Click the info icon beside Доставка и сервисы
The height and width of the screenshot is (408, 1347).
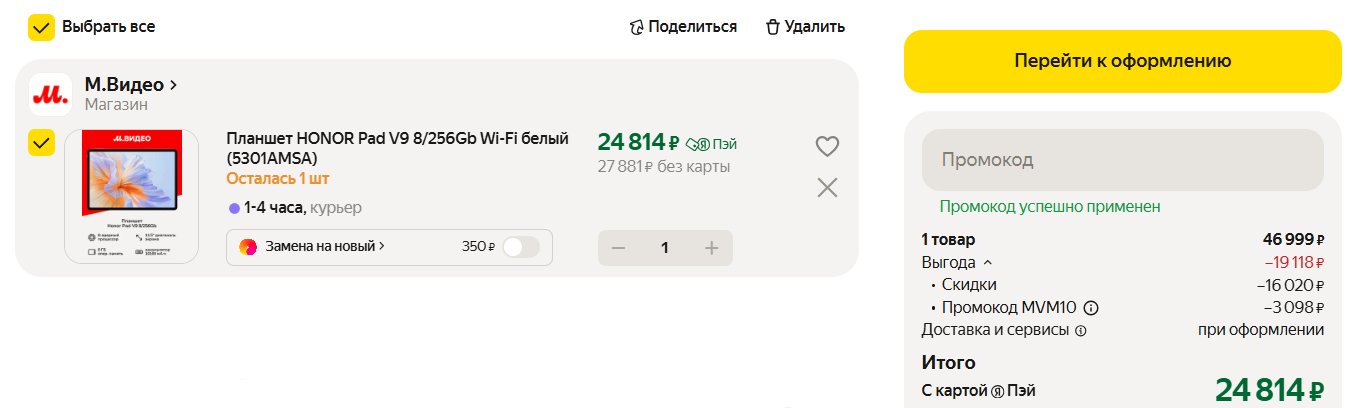coord(1080,331)
